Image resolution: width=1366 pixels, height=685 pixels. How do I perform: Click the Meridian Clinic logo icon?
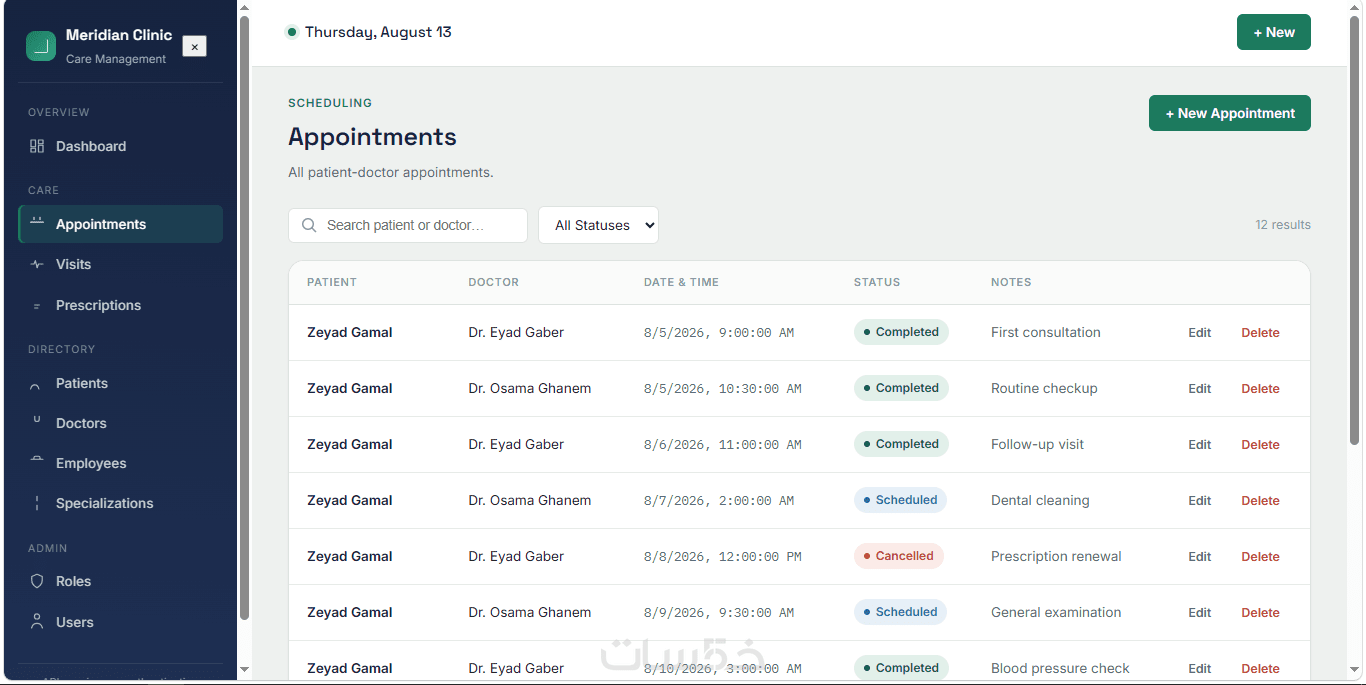coord(41,46)
